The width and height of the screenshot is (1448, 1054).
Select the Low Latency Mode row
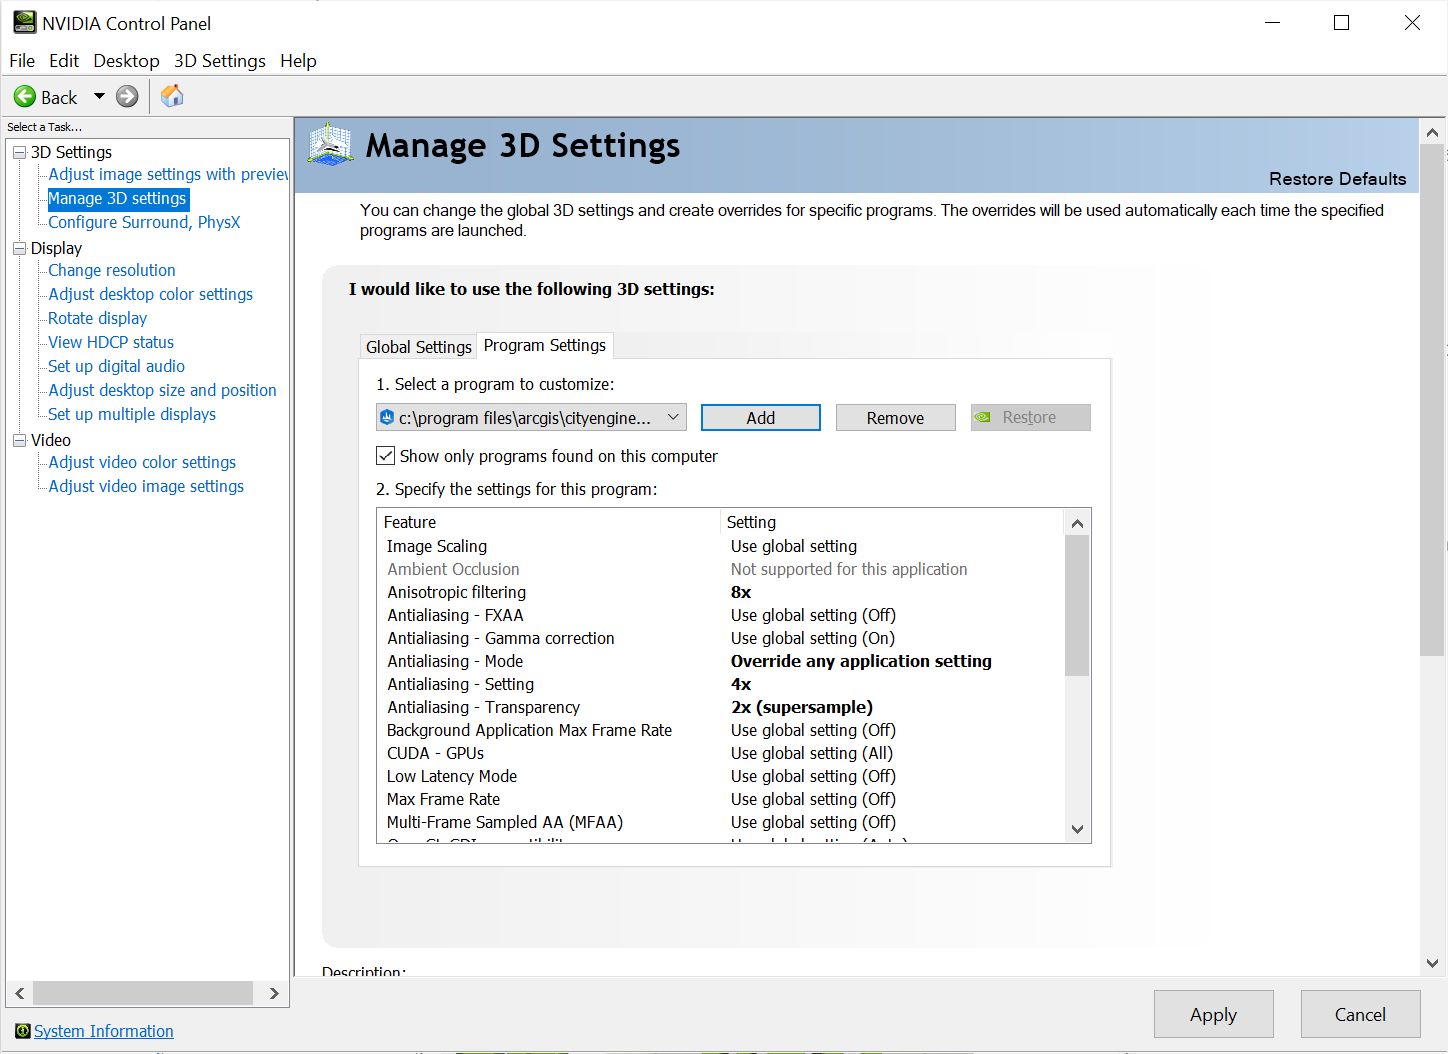click(721, 776)
